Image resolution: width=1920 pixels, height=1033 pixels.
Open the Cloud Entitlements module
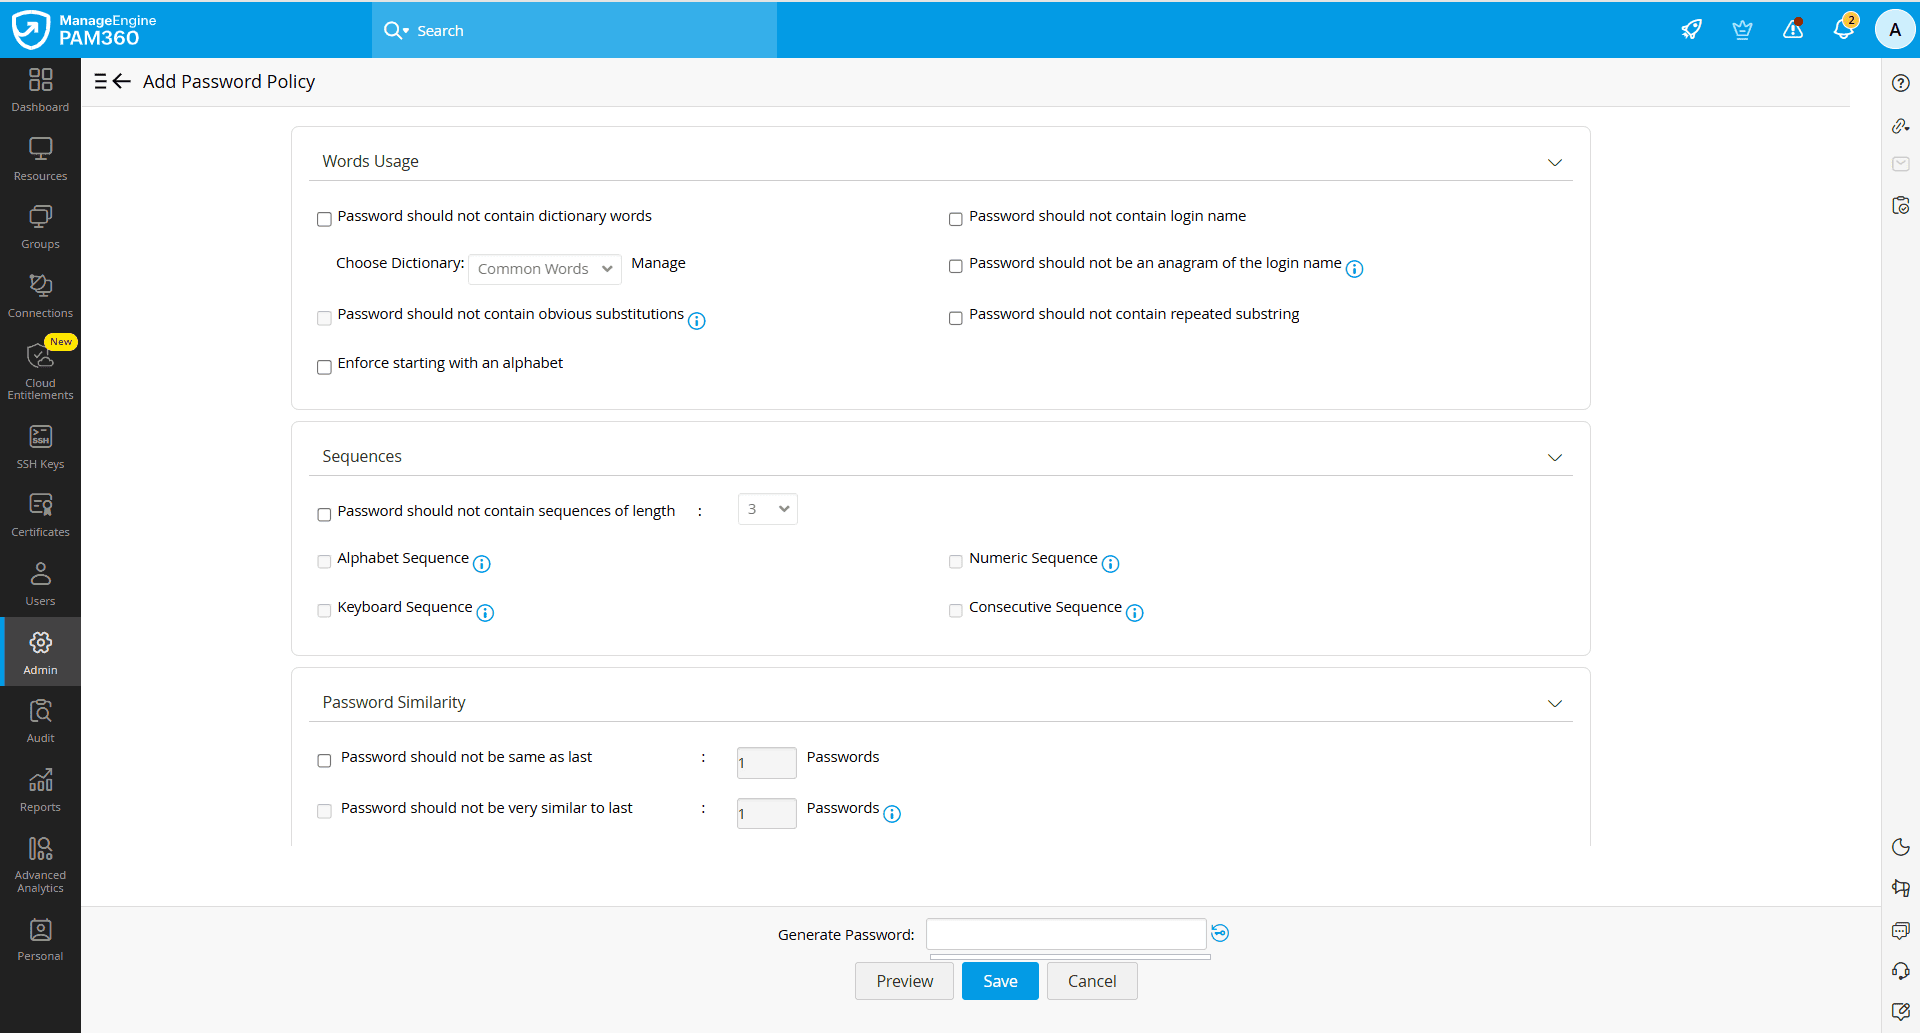pyautogui.click(x=40, y=370)
